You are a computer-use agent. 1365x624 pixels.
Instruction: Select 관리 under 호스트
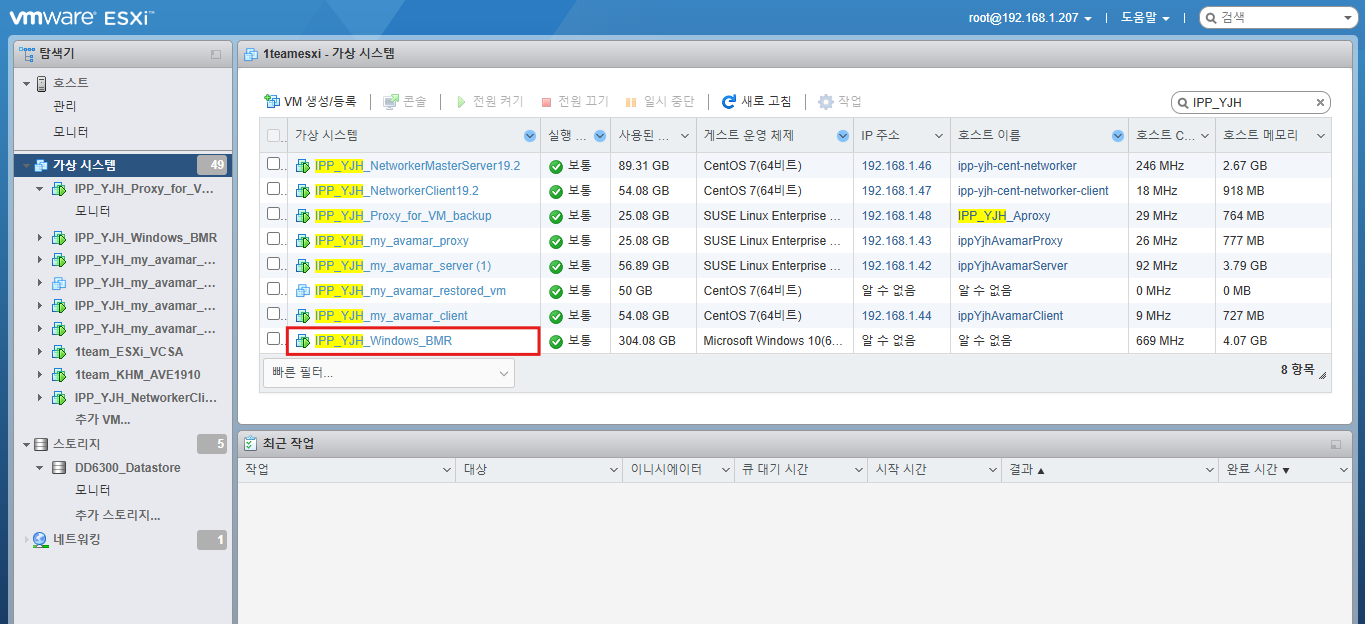(x=65, y=106)
